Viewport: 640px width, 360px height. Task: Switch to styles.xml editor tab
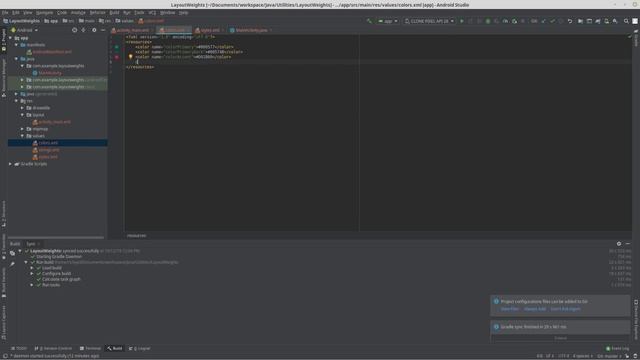click(x=209, y=30)
